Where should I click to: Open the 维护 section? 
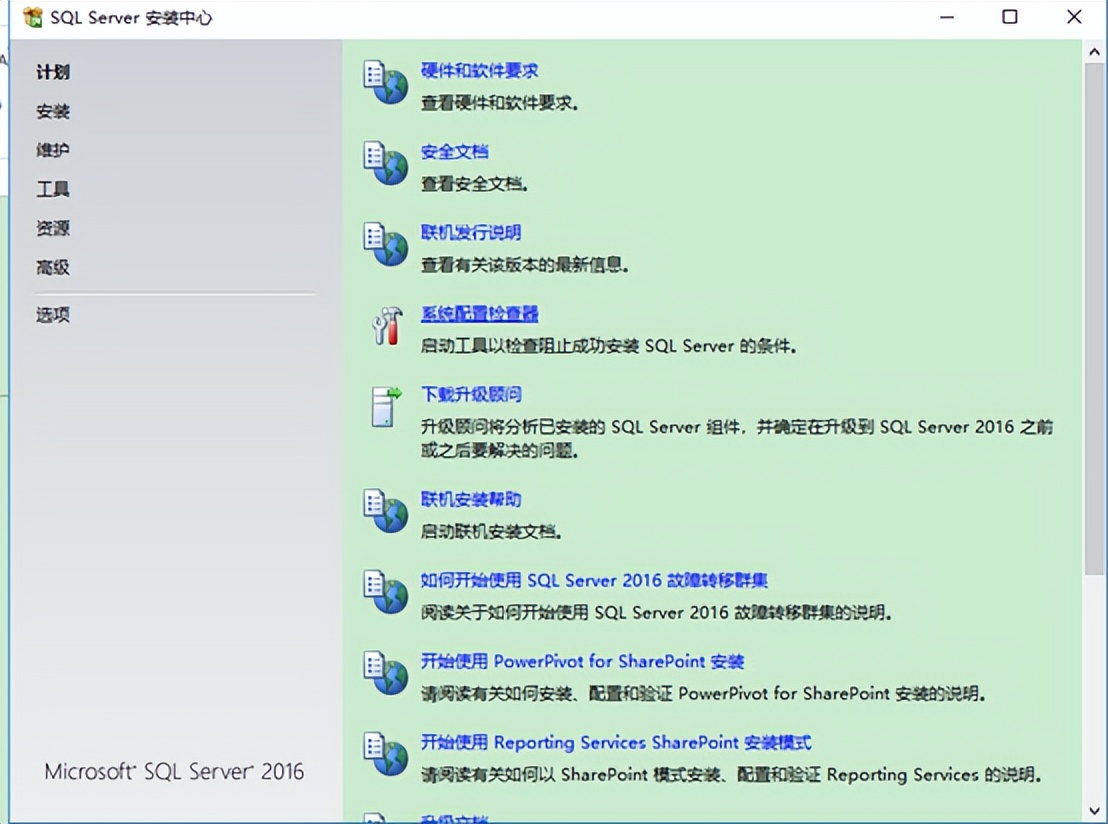53,150
